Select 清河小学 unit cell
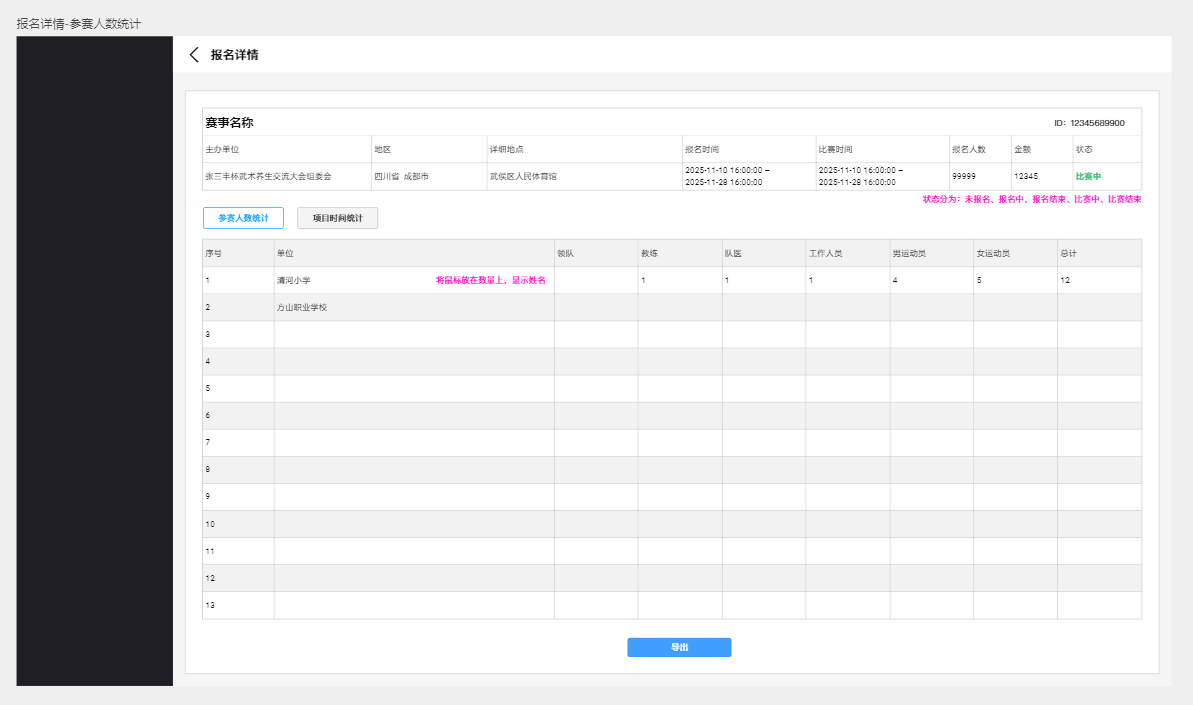 coord(294,281)
